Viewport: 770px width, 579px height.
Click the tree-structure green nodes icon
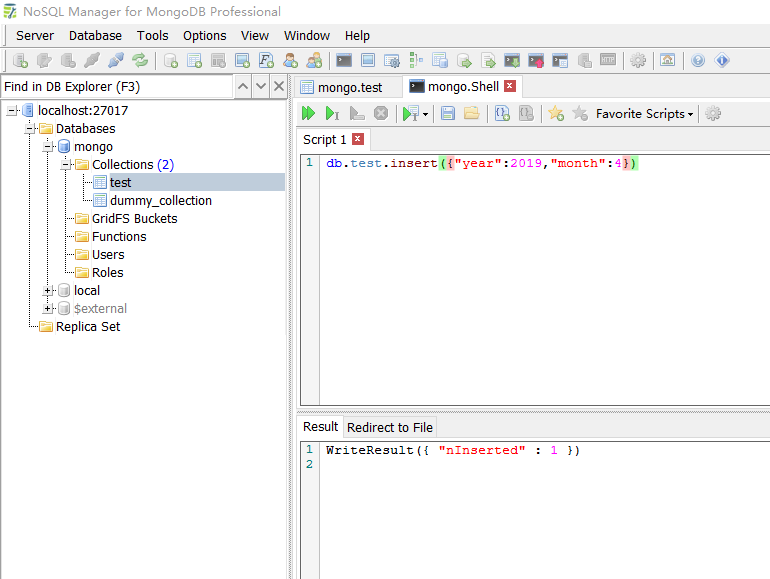point(415,60)
